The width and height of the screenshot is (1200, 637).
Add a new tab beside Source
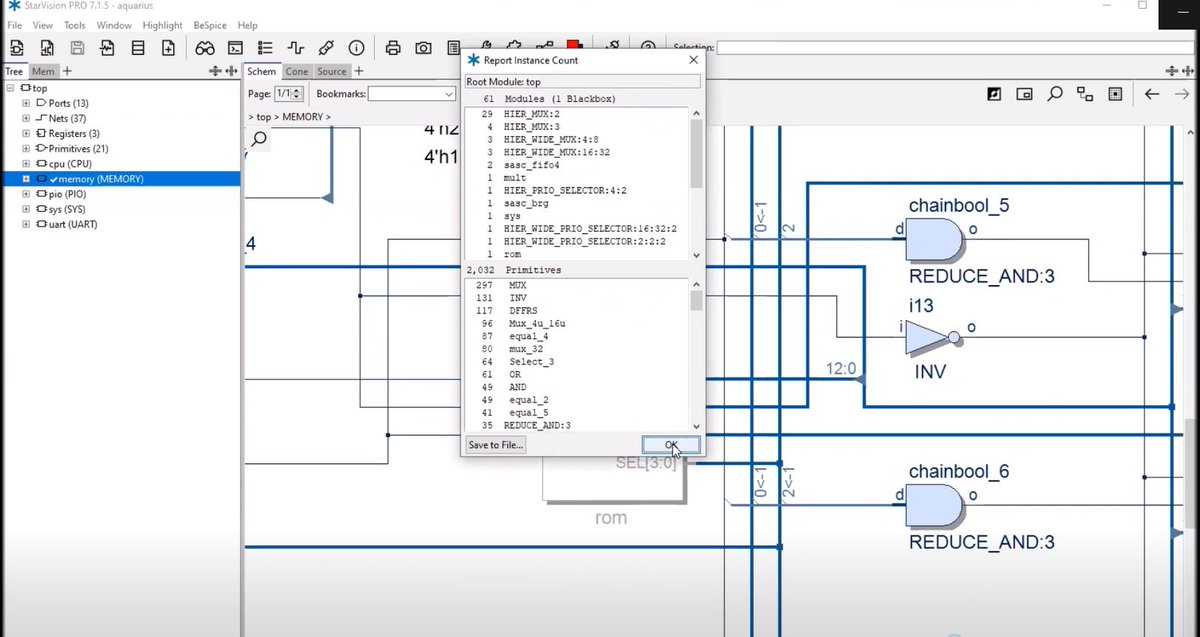point(359,71)
